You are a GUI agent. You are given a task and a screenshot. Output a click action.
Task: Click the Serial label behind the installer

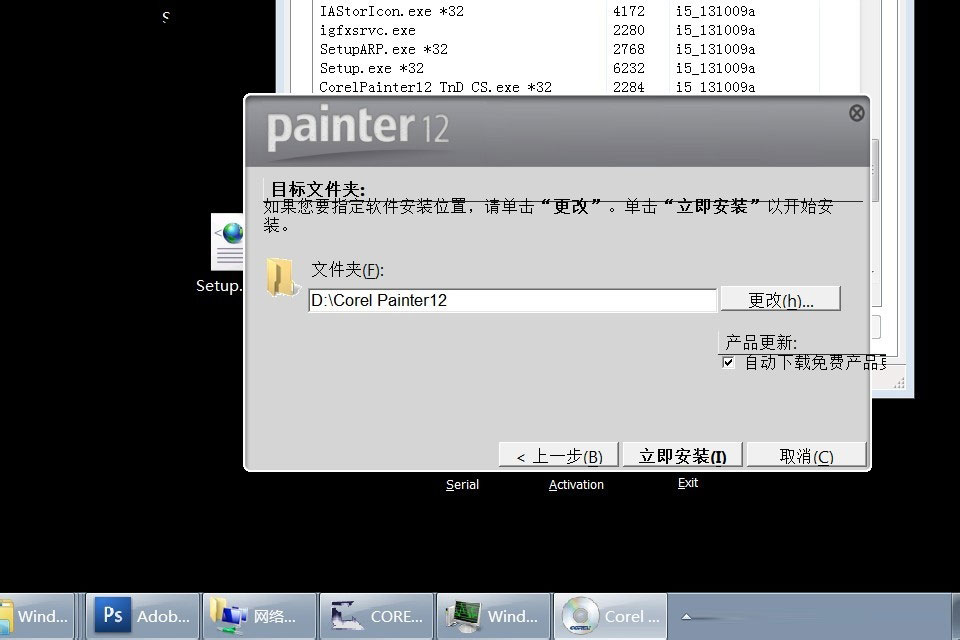coord(462,484)
